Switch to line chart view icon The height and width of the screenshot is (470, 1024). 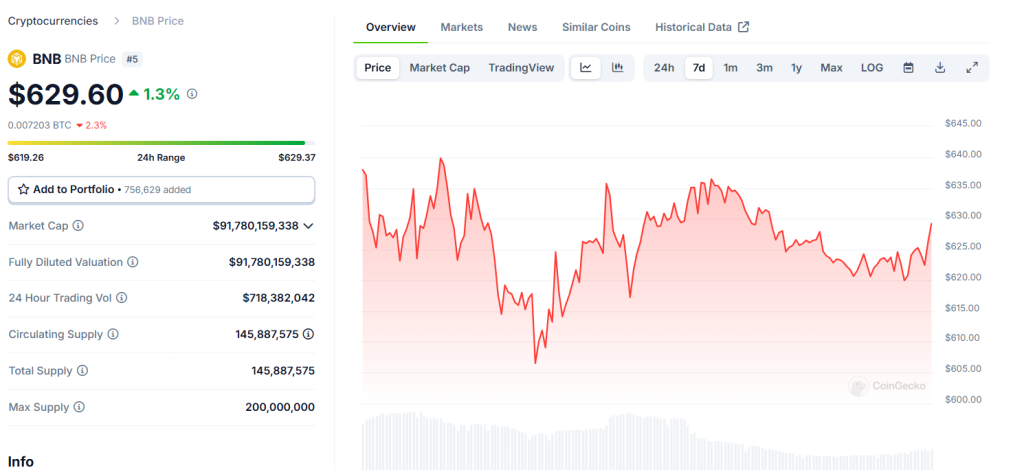pyautogui.click(x=586, y=68)
